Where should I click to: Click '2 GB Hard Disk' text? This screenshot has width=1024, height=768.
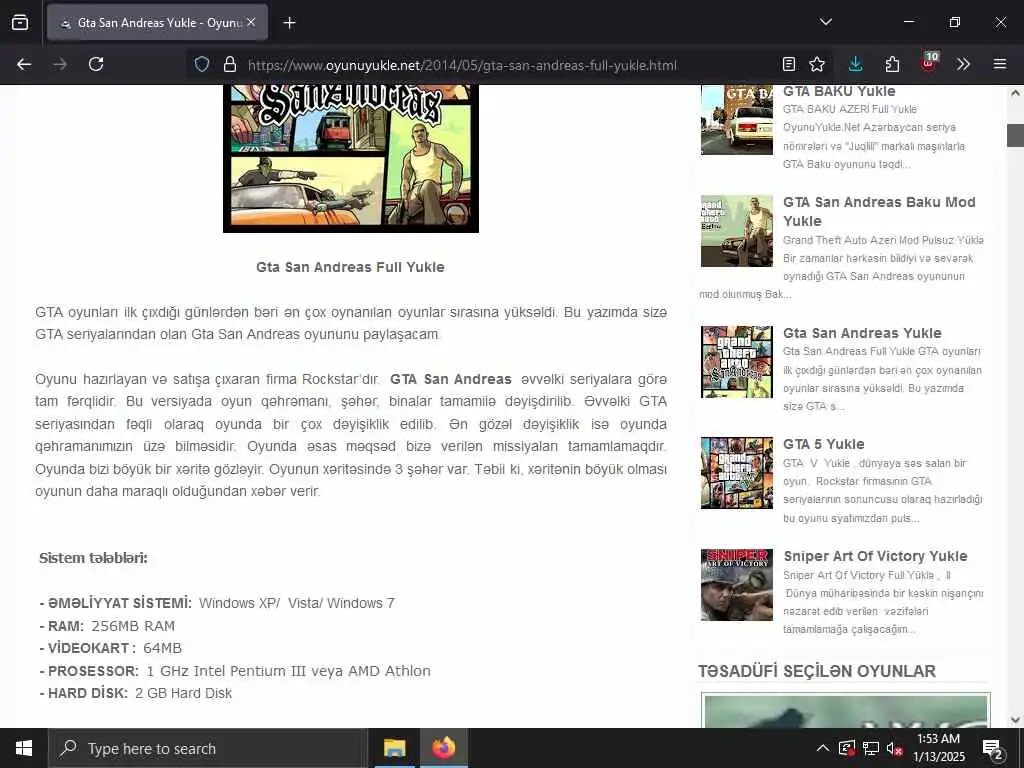click(184, 694)
